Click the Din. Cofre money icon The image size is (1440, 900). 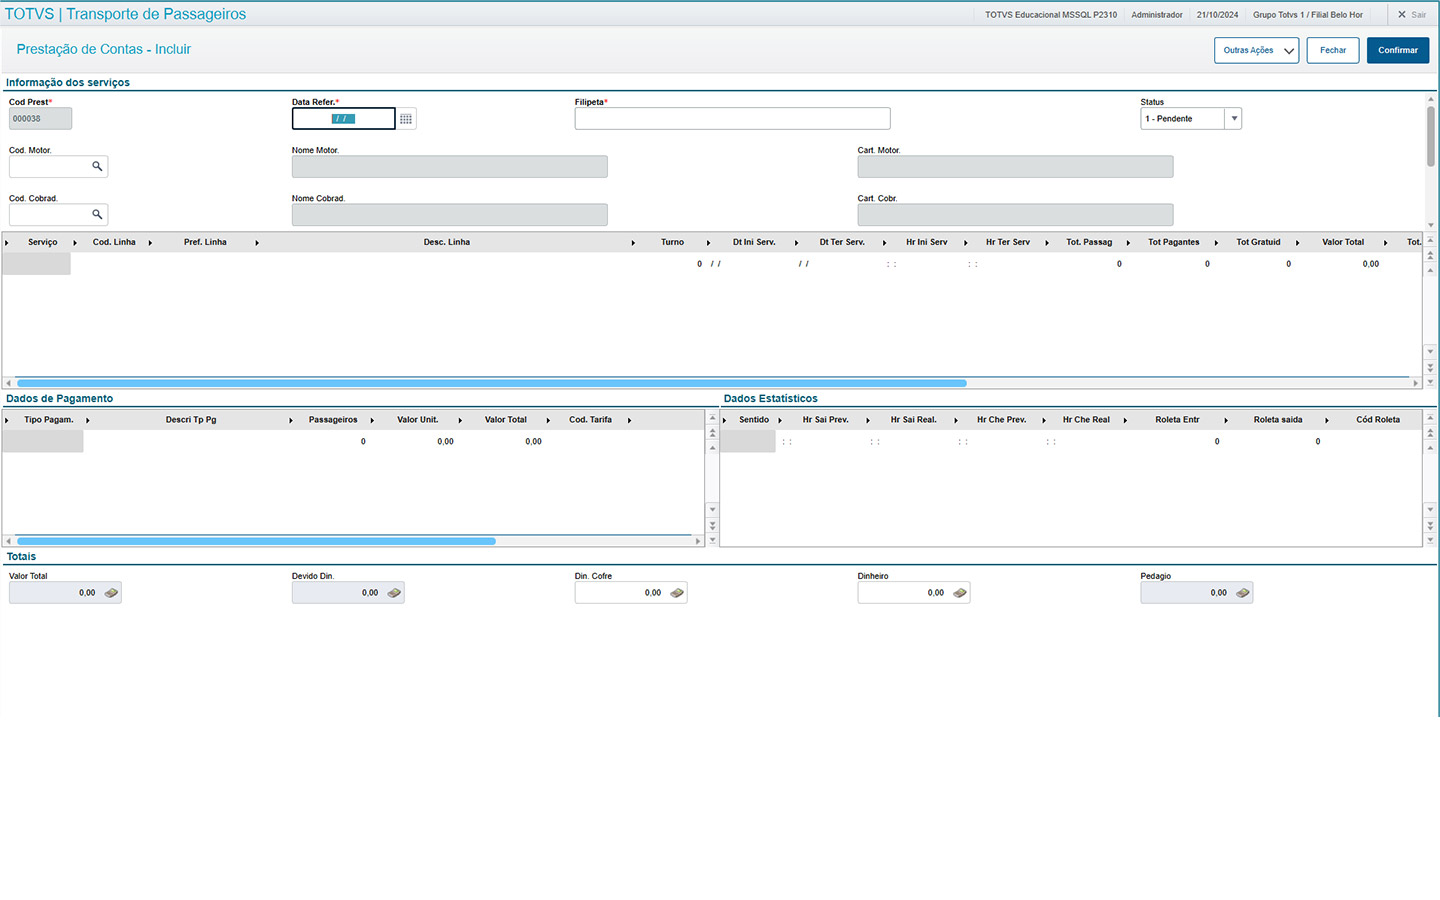point(677,593)
